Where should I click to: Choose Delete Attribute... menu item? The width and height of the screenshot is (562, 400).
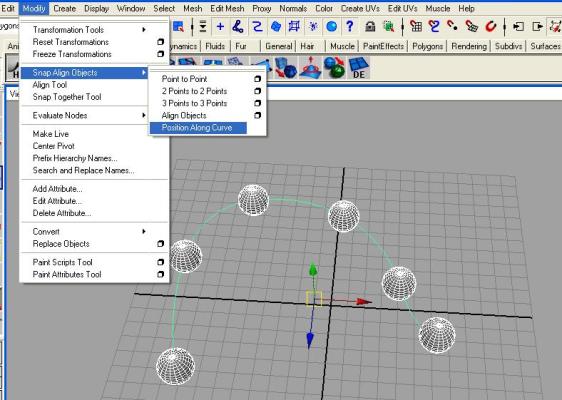tap(62, 213)
